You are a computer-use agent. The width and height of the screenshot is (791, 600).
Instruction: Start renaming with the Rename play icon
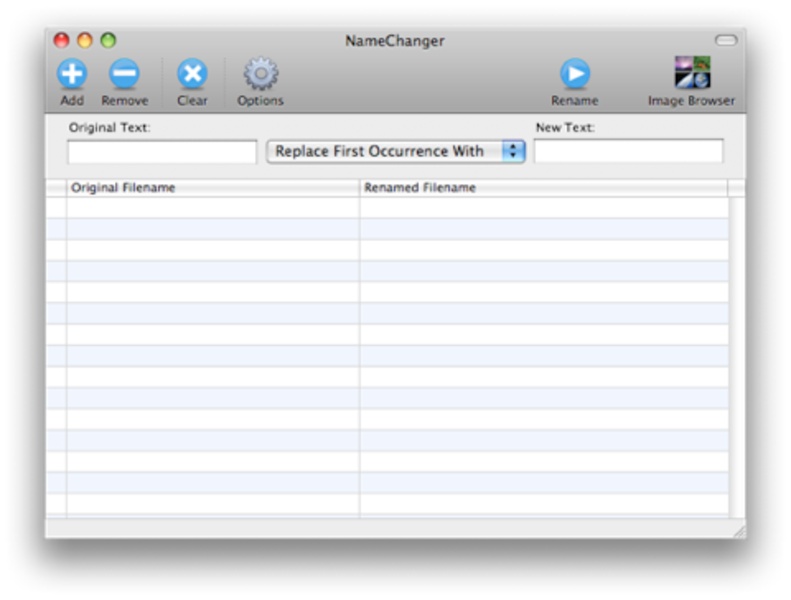575,74
